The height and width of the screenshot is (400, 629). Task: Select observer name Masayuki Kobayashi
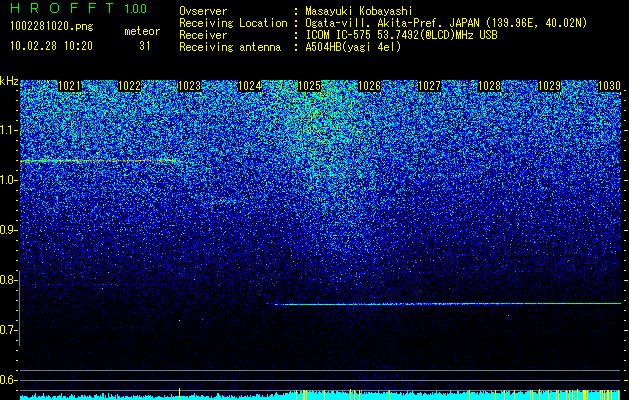click(359, 11)
